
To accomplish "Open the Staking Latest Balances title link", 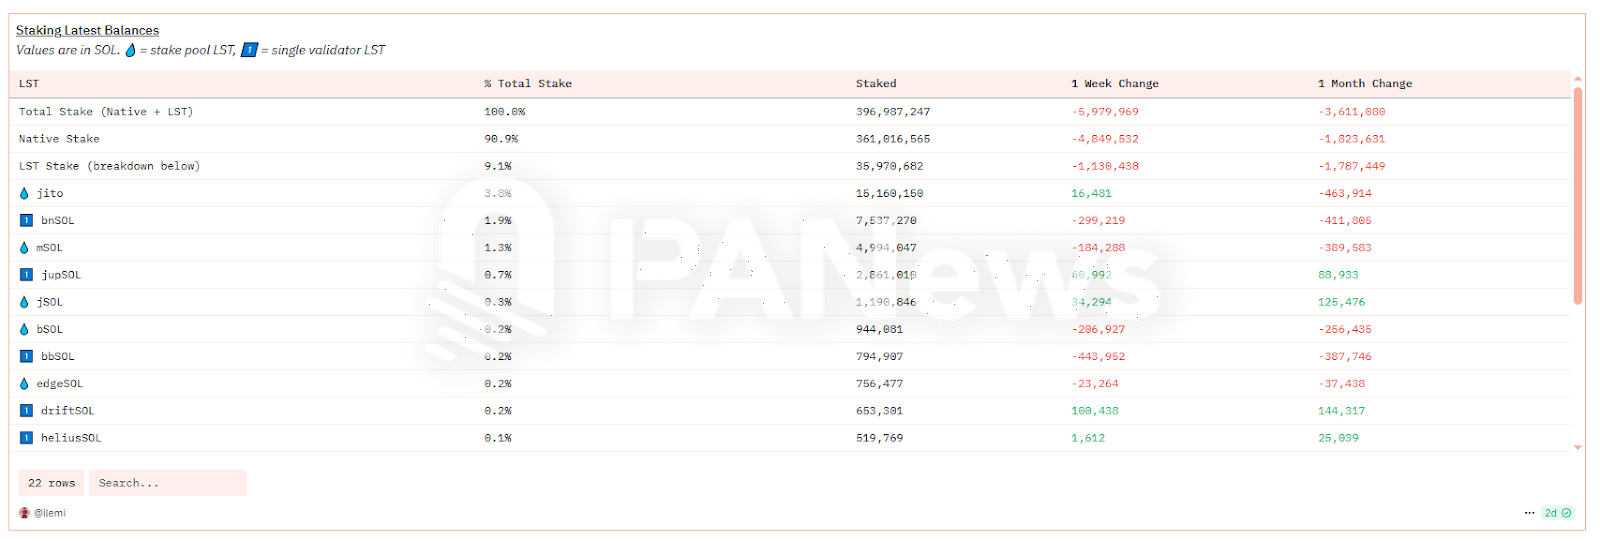I will coord(87,31).
